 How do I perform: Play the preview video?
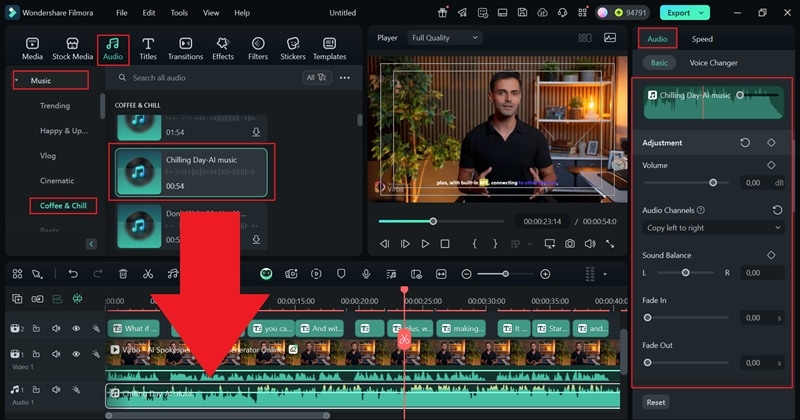pyautogui.click(x=425, y=244)
